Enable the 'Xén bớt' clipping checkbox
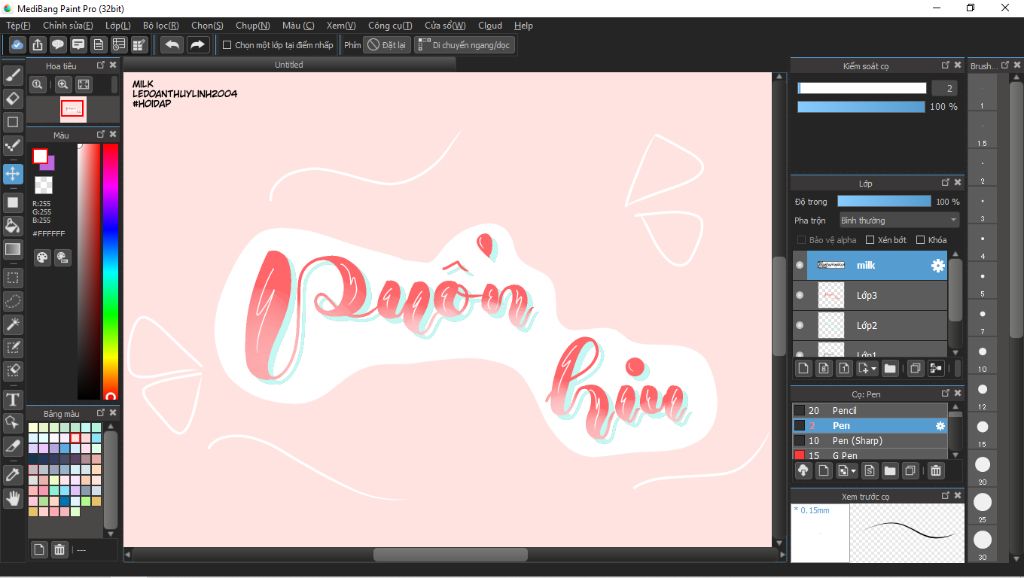 tap(870, 240)
